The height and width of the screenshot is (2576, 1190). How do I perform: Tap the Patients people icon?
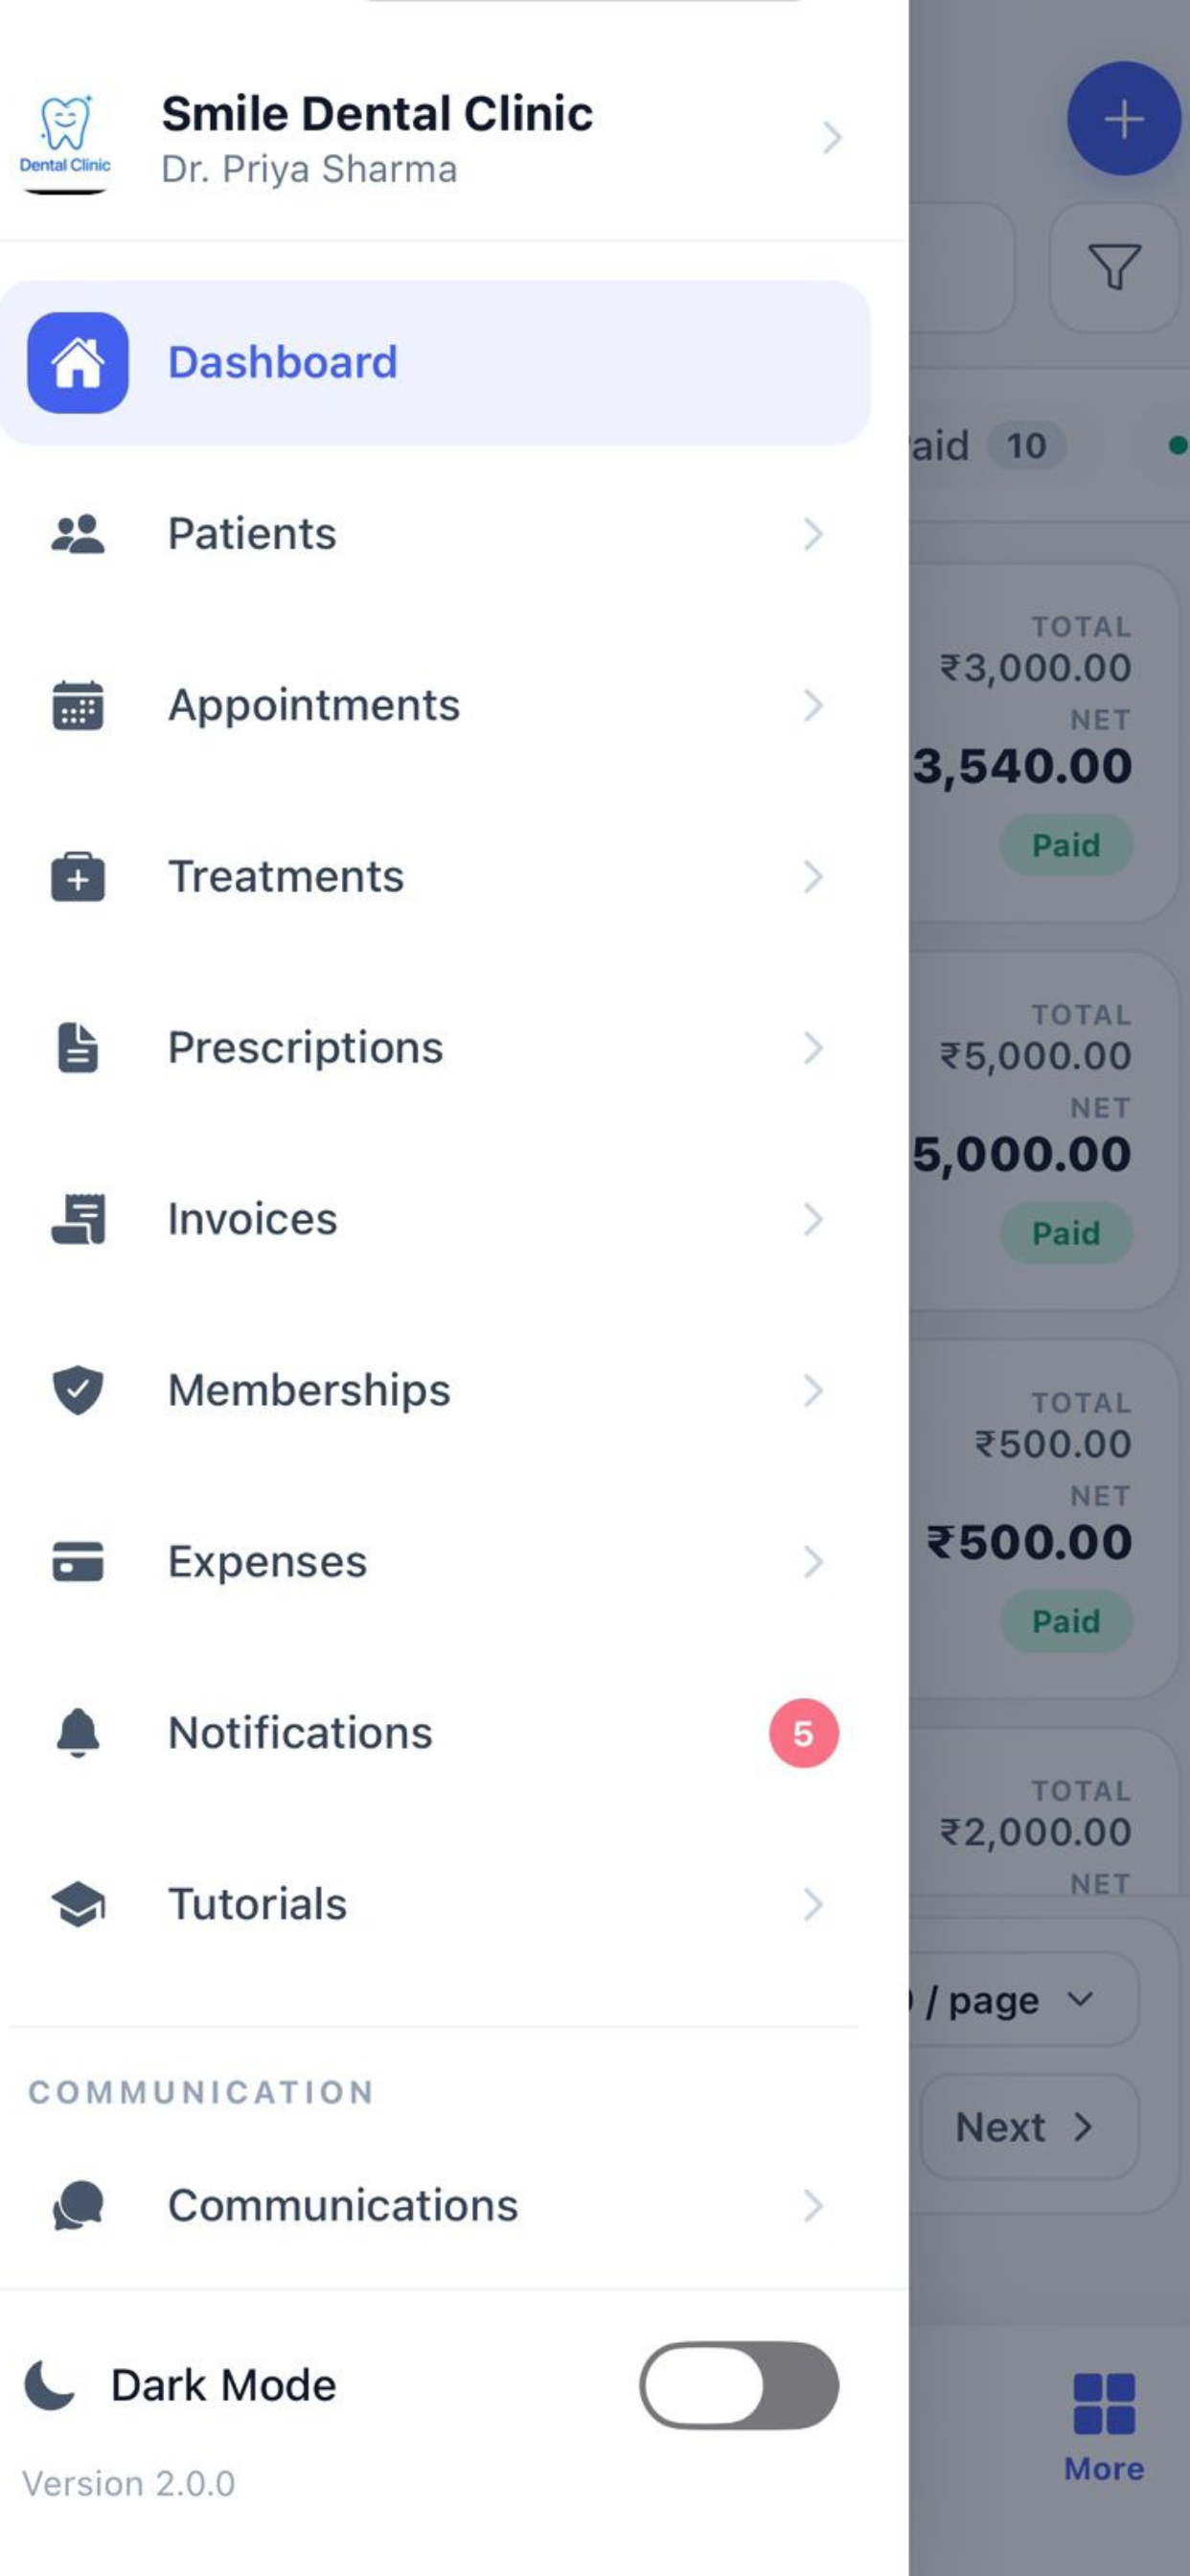click(x=78, y=534)
